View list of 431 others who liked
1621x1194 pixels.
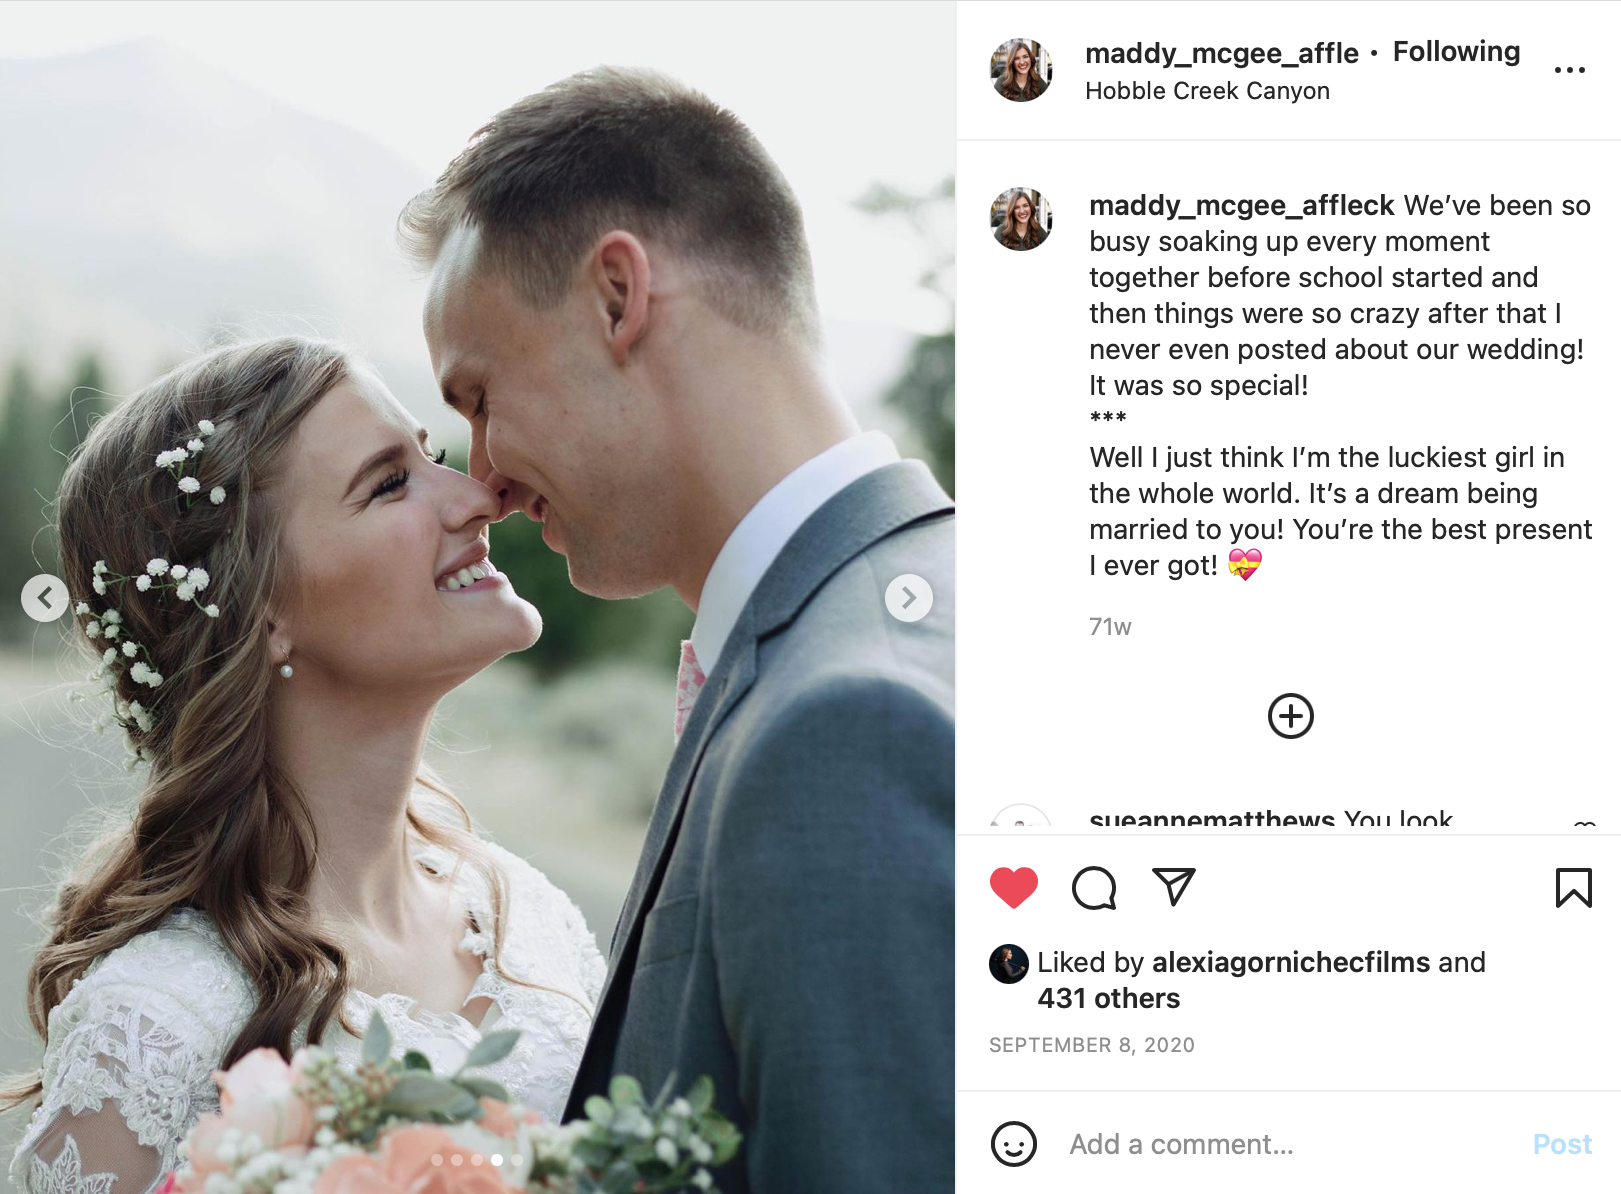[1108, 998]
